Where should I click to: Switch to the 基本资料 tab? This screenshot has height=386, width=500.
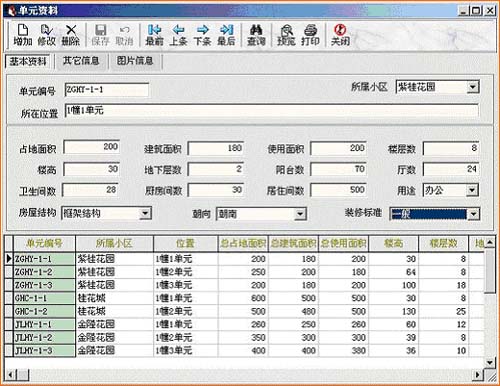point(28,61)
